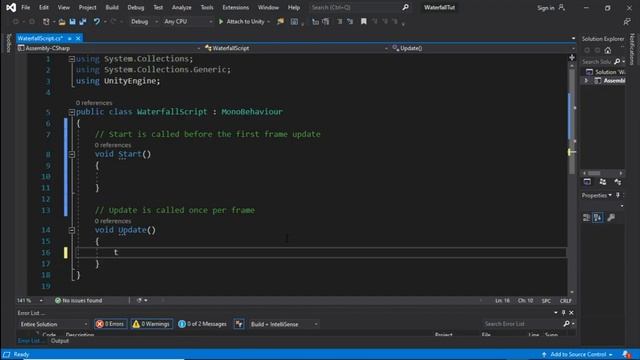Screen dimensions: 640x360
Task: Click Sign in link
Action: [546, 8]
